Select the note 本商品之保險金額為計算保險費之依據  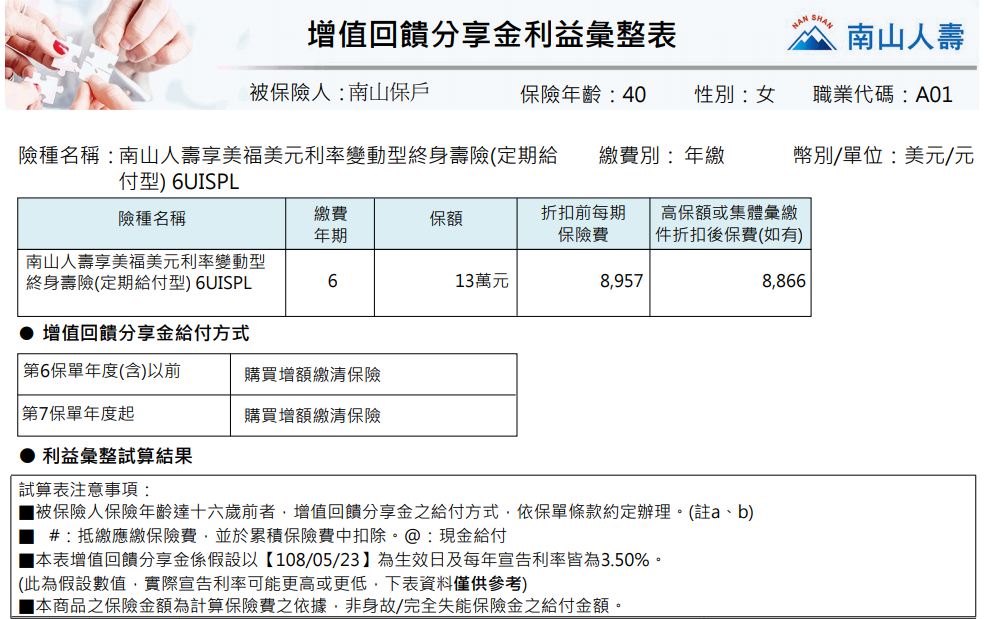pyautogui.click(x=321, y=605)
